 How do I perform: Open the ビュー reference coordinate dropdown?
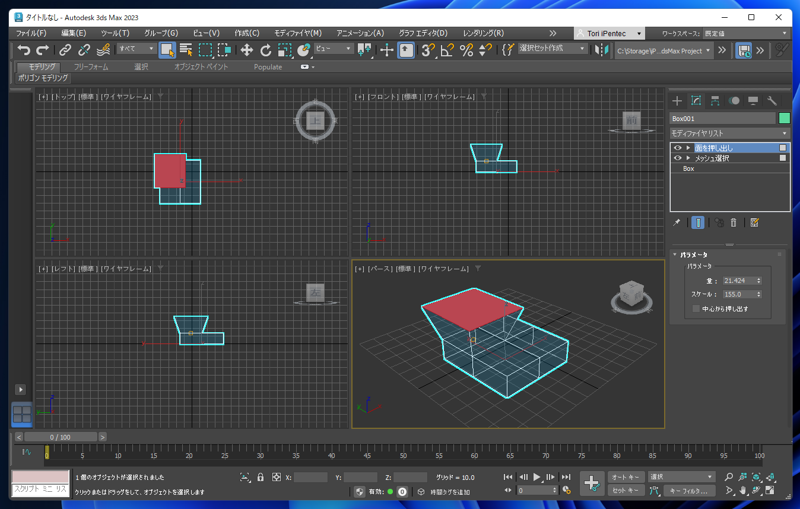(334, 48)
